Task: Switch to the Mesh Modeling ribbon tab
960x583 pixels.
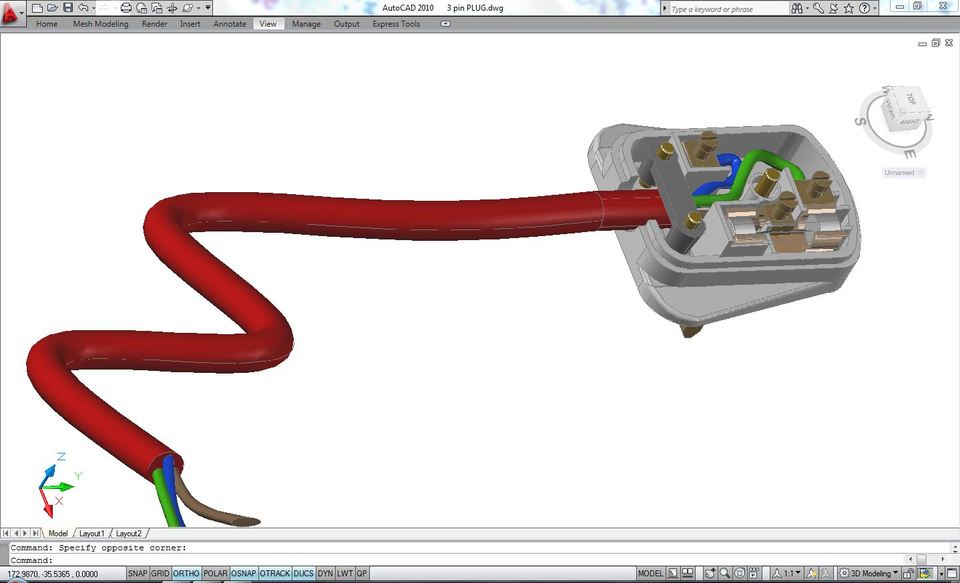Action: coord(100,24)
